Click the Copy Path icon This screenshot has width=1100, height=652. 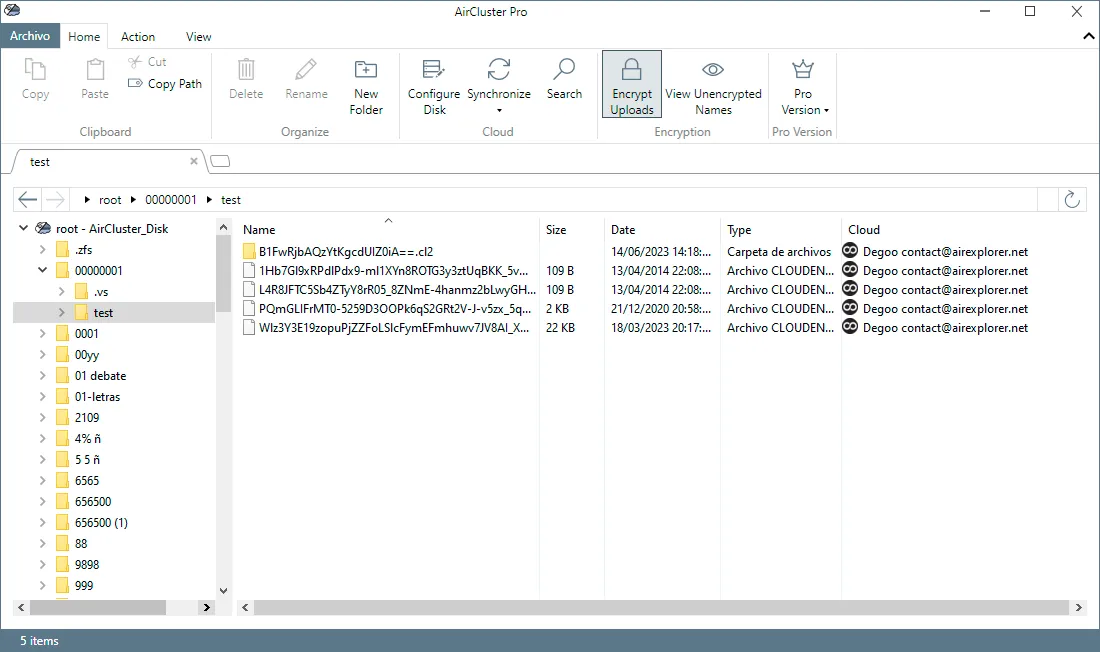(x=135, y=84)
